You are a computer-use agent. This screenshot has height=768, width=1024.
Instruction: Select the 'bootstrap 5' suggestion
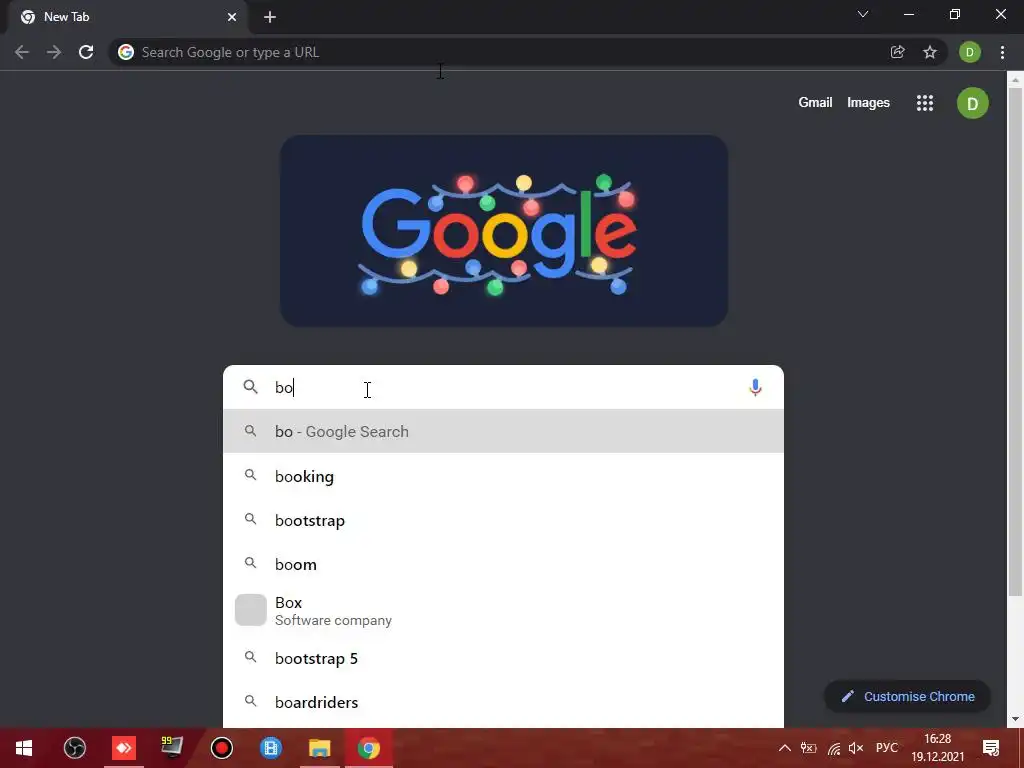click(503, 658)
